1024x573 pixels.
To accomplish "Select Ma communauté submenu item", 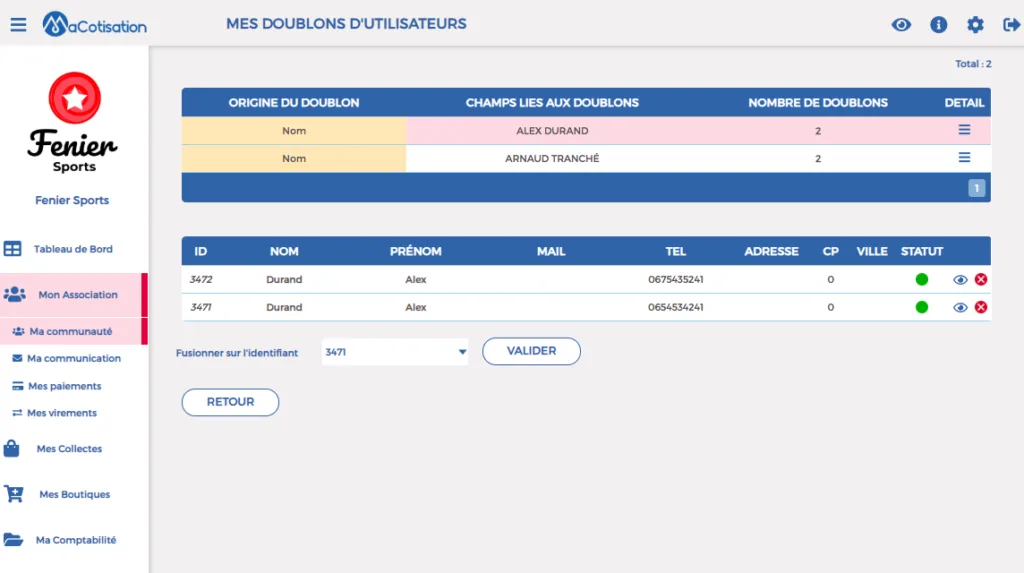I will (71, 331).
